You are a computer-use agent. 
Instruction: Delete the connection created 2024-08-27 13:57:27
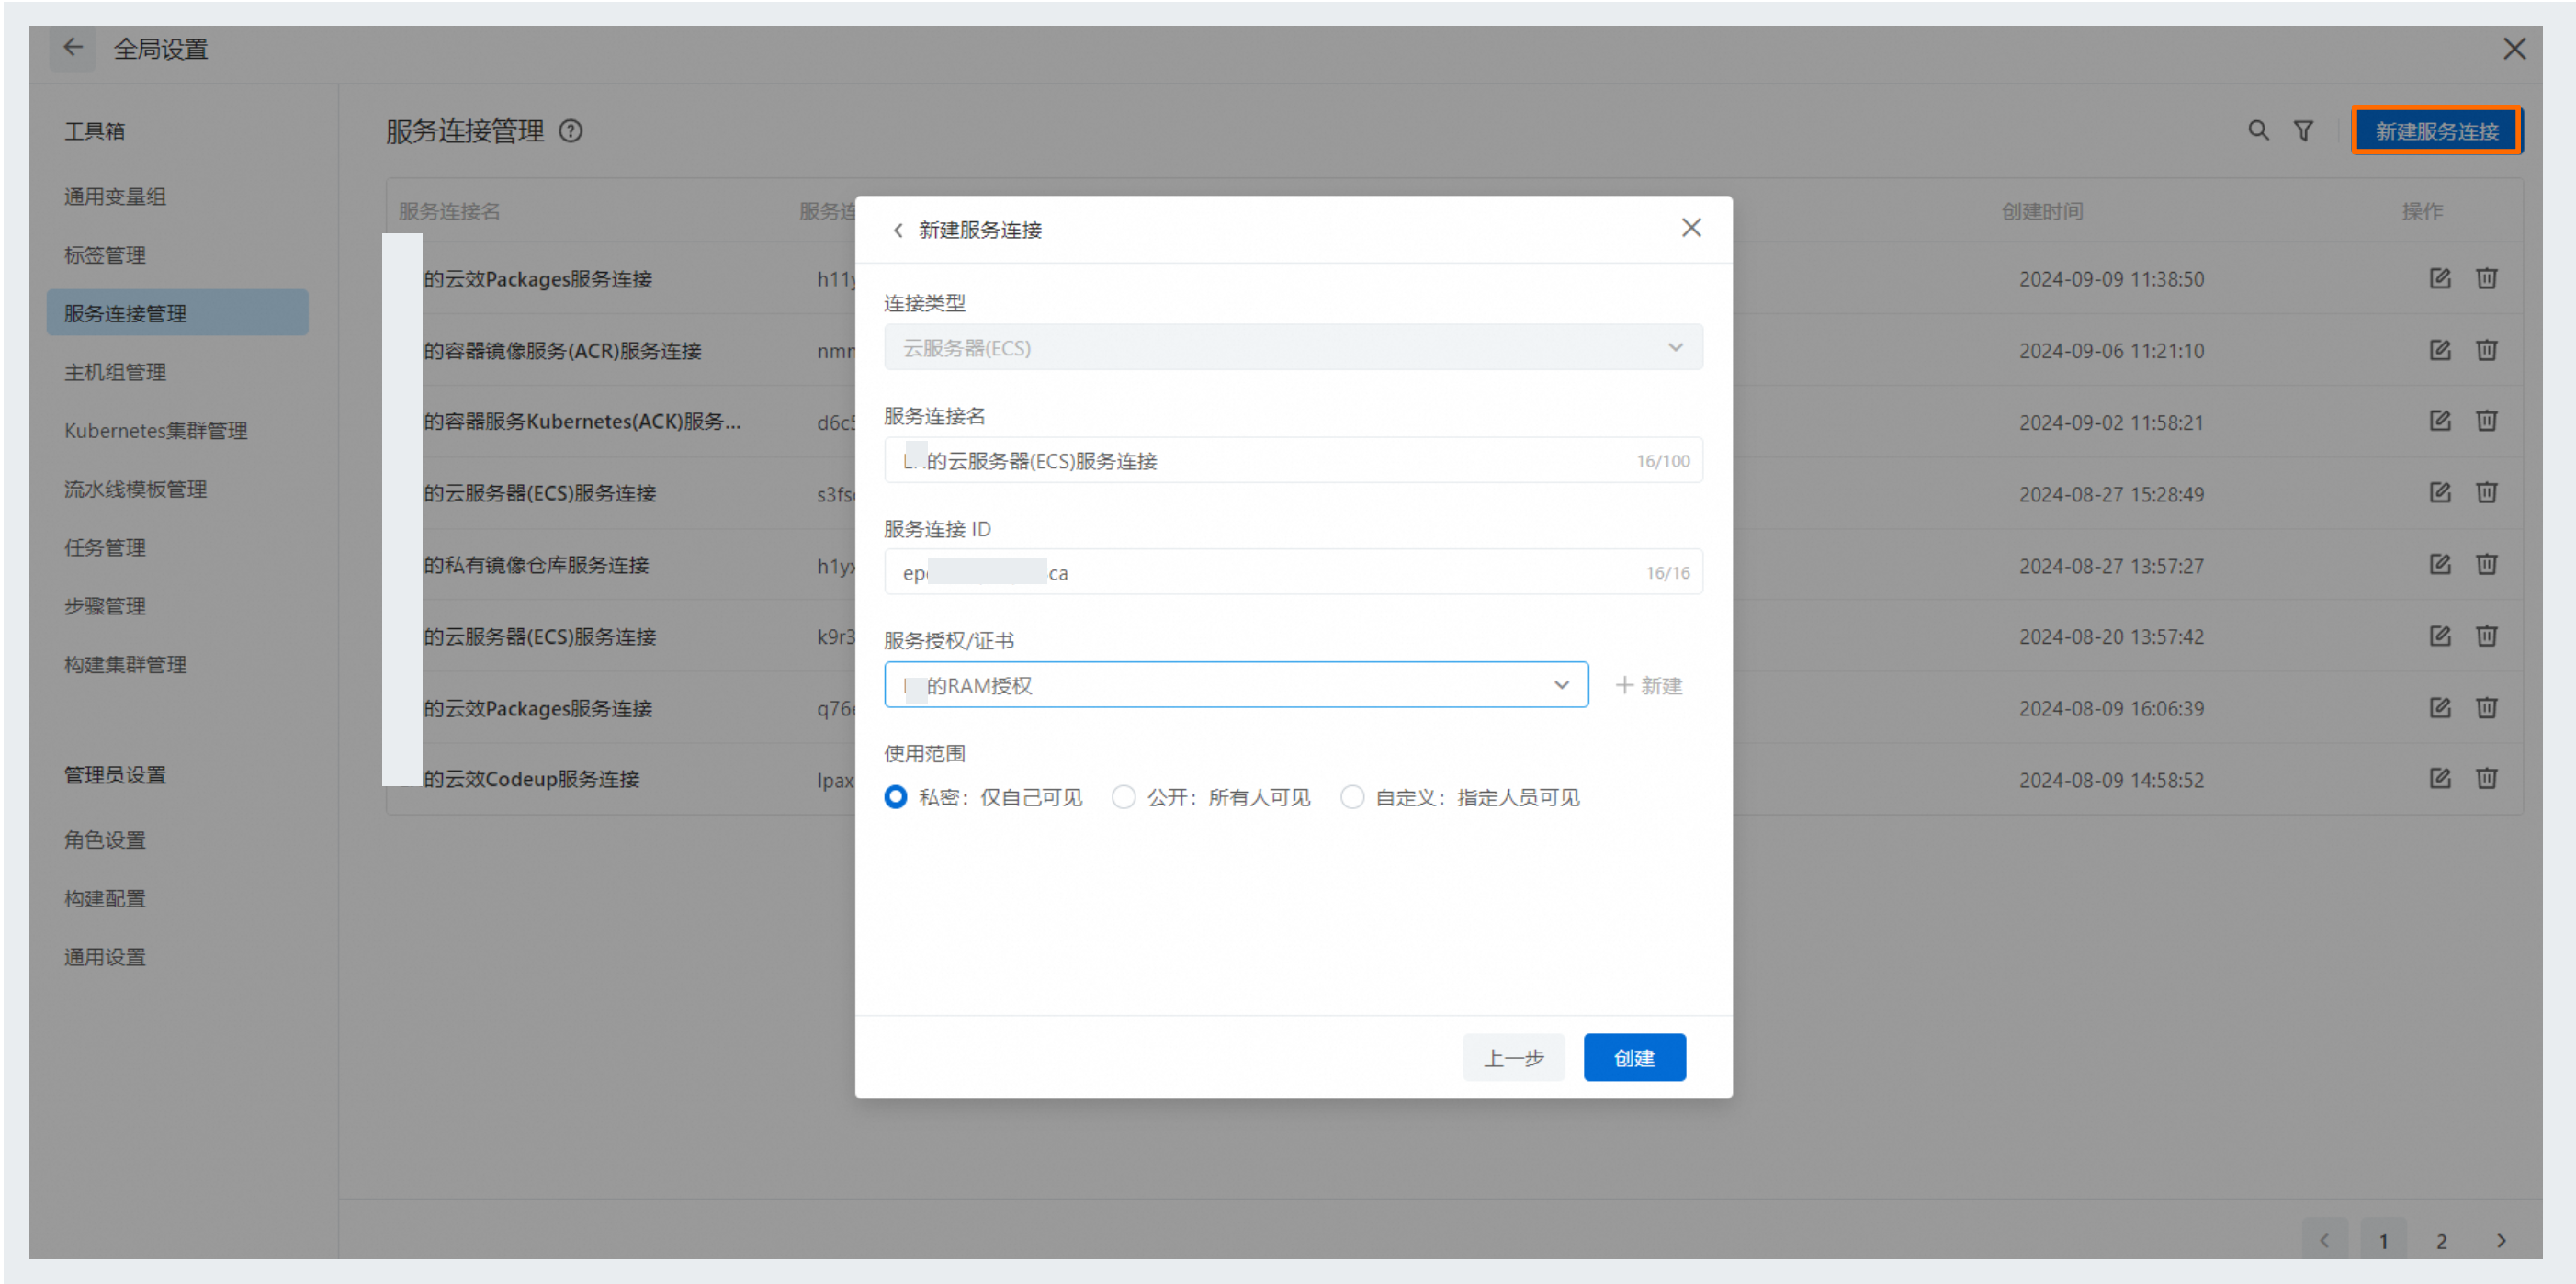pos(2486,565)
